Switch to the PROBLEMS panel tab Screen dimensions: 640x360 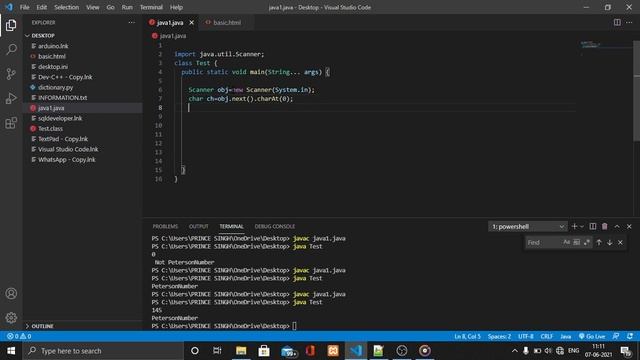tap(165, 227)
